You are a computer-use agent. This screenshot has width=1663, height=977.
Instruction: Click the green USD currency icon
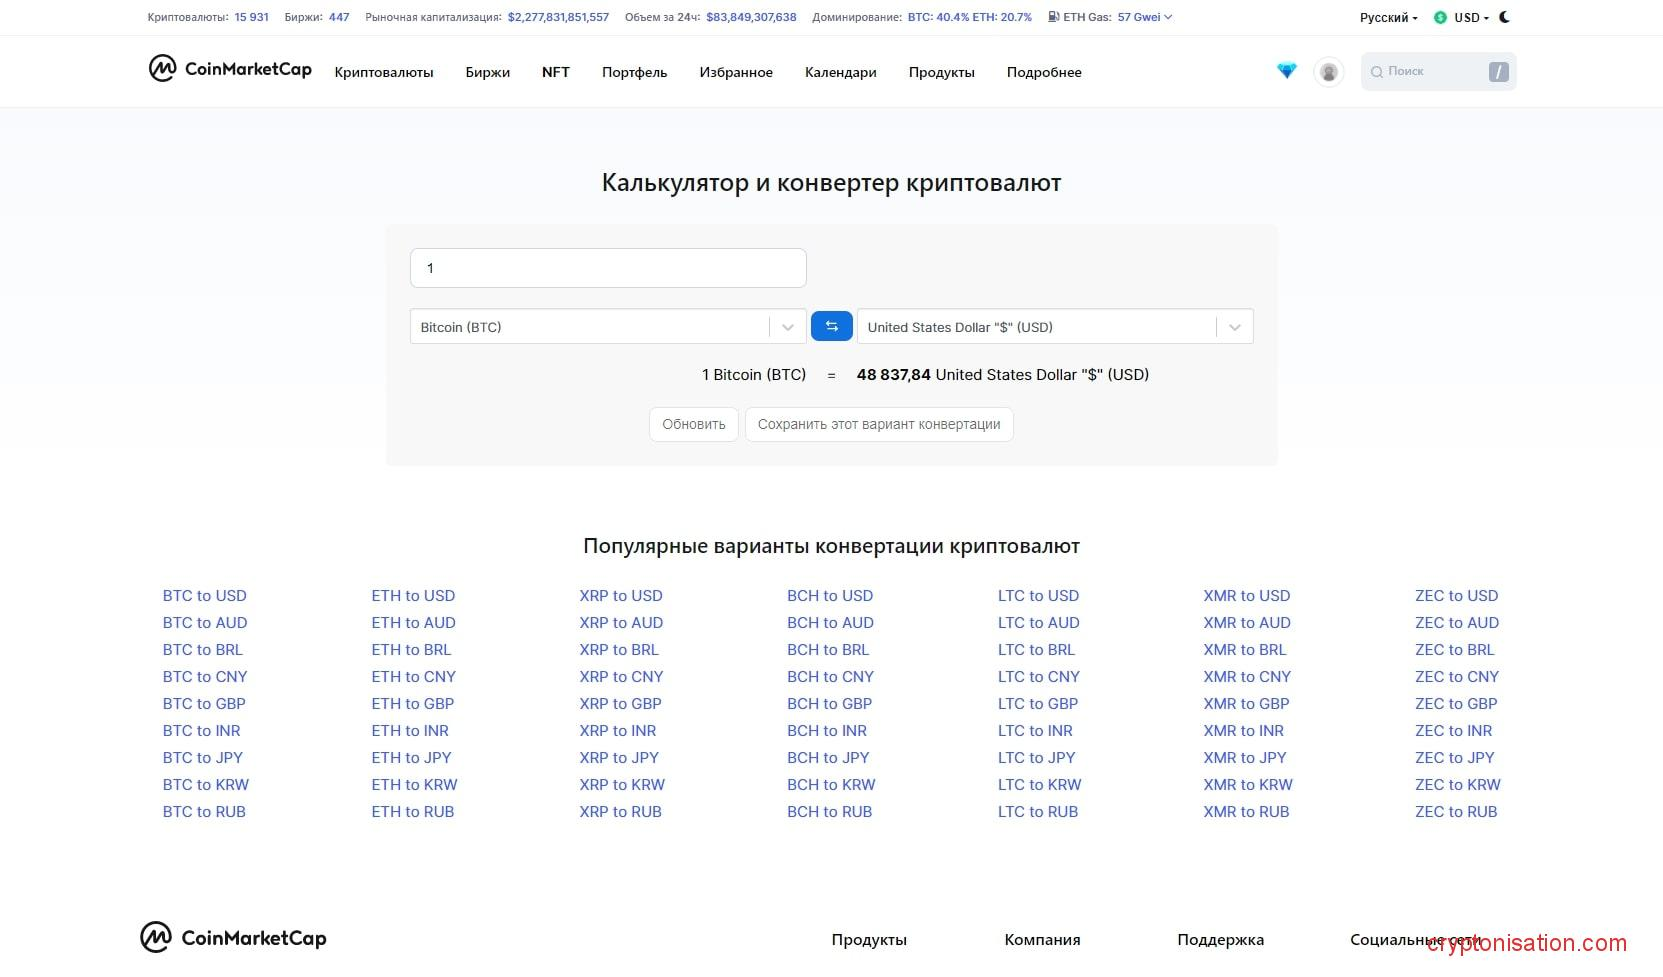(1440, 18)
